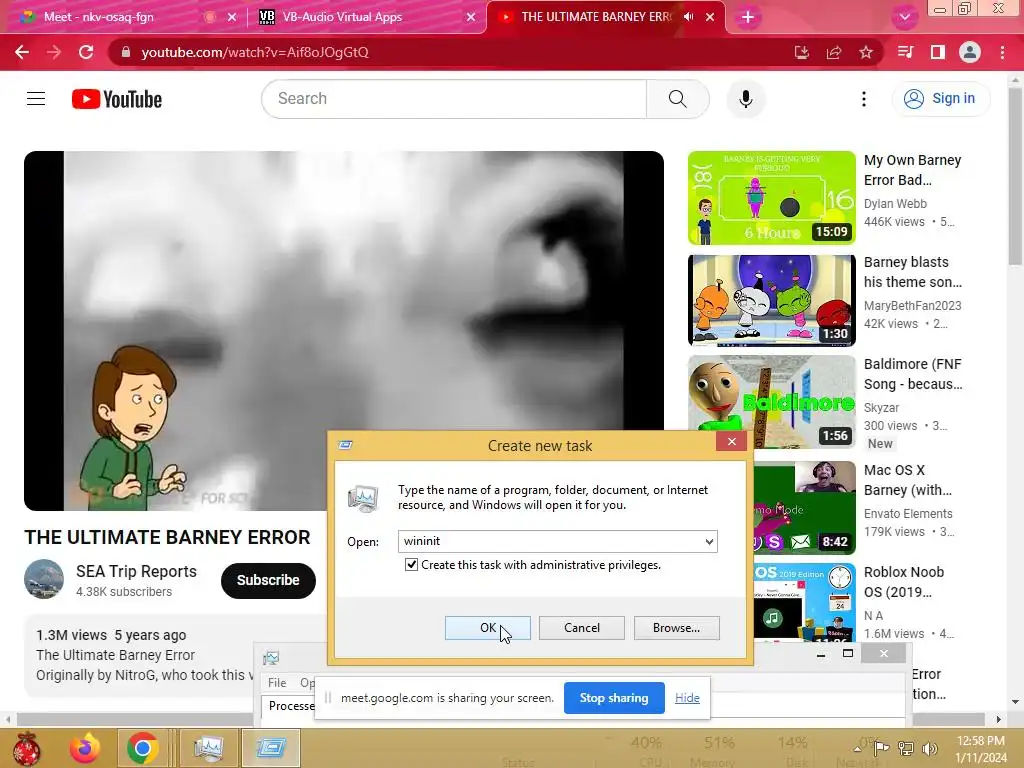Open the Chrome tab search dropdown chevron
This screenshot has width=1024, height=768.
904,17
